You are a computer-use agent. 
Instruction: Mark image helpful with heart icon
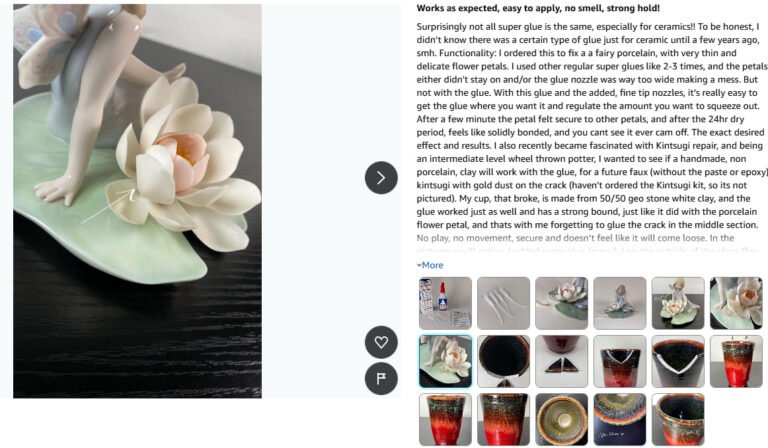[381, 342]
